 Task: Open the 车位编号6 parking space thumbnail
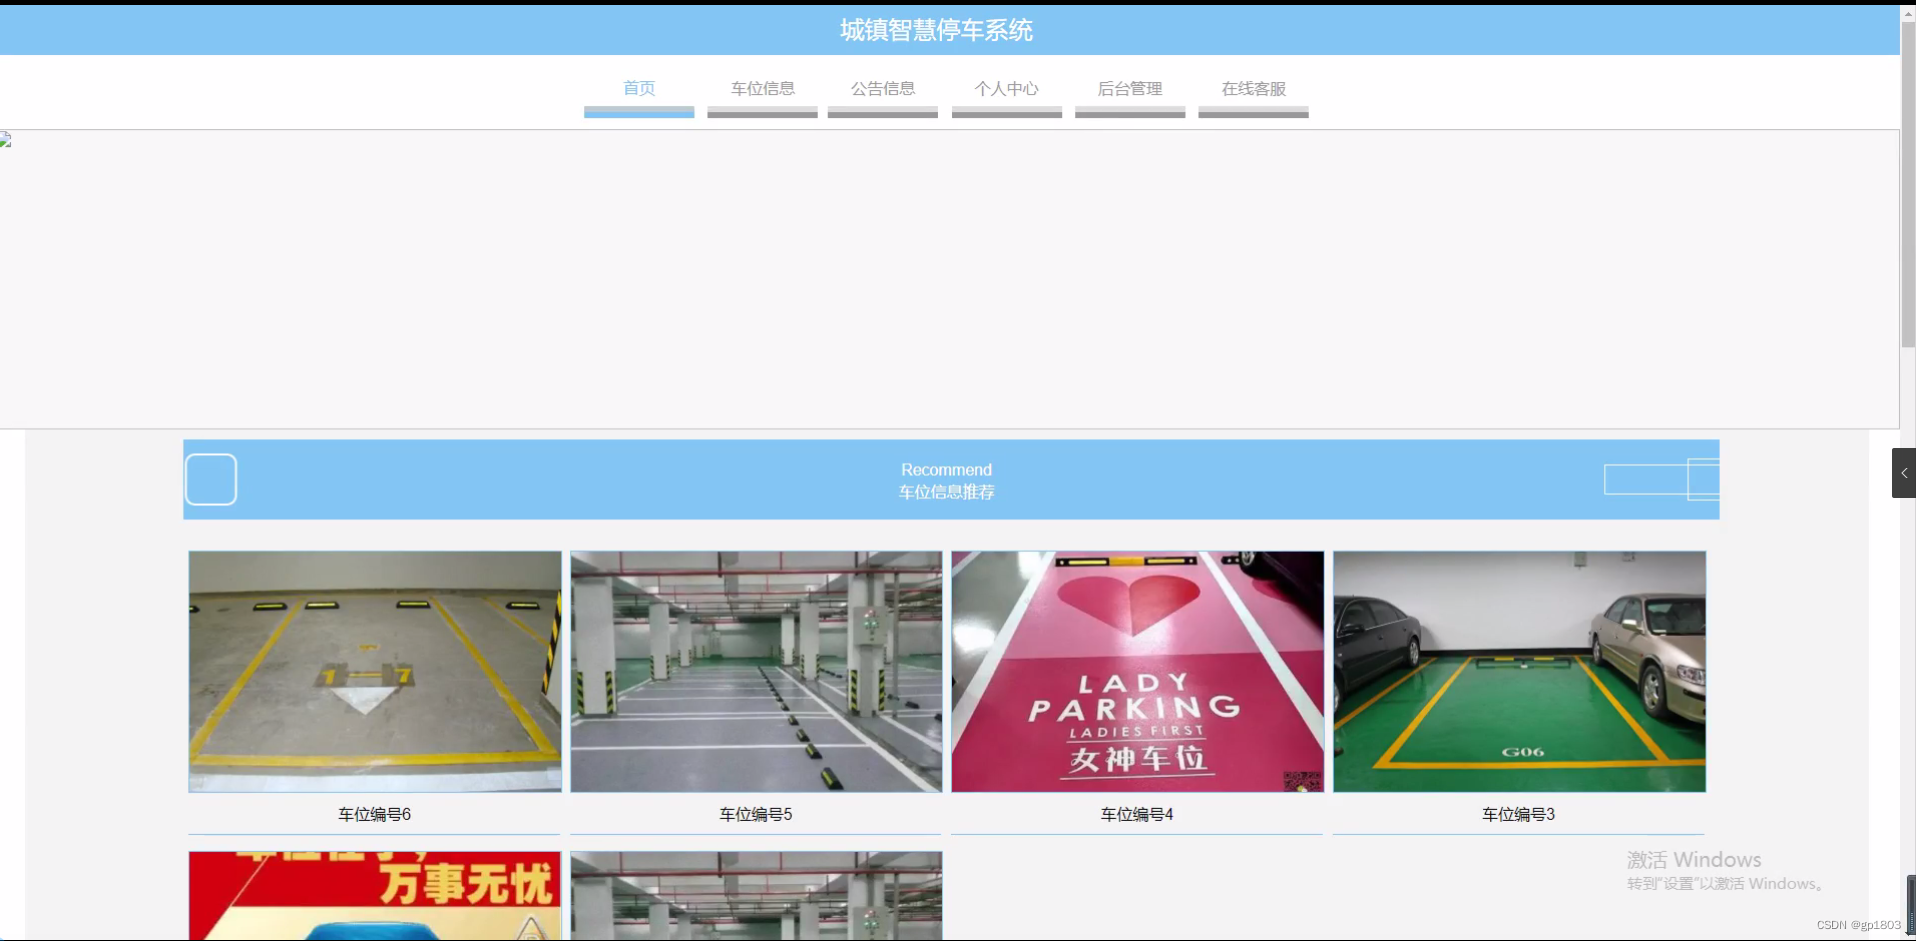pyautogui.click(x=375, y=672)
